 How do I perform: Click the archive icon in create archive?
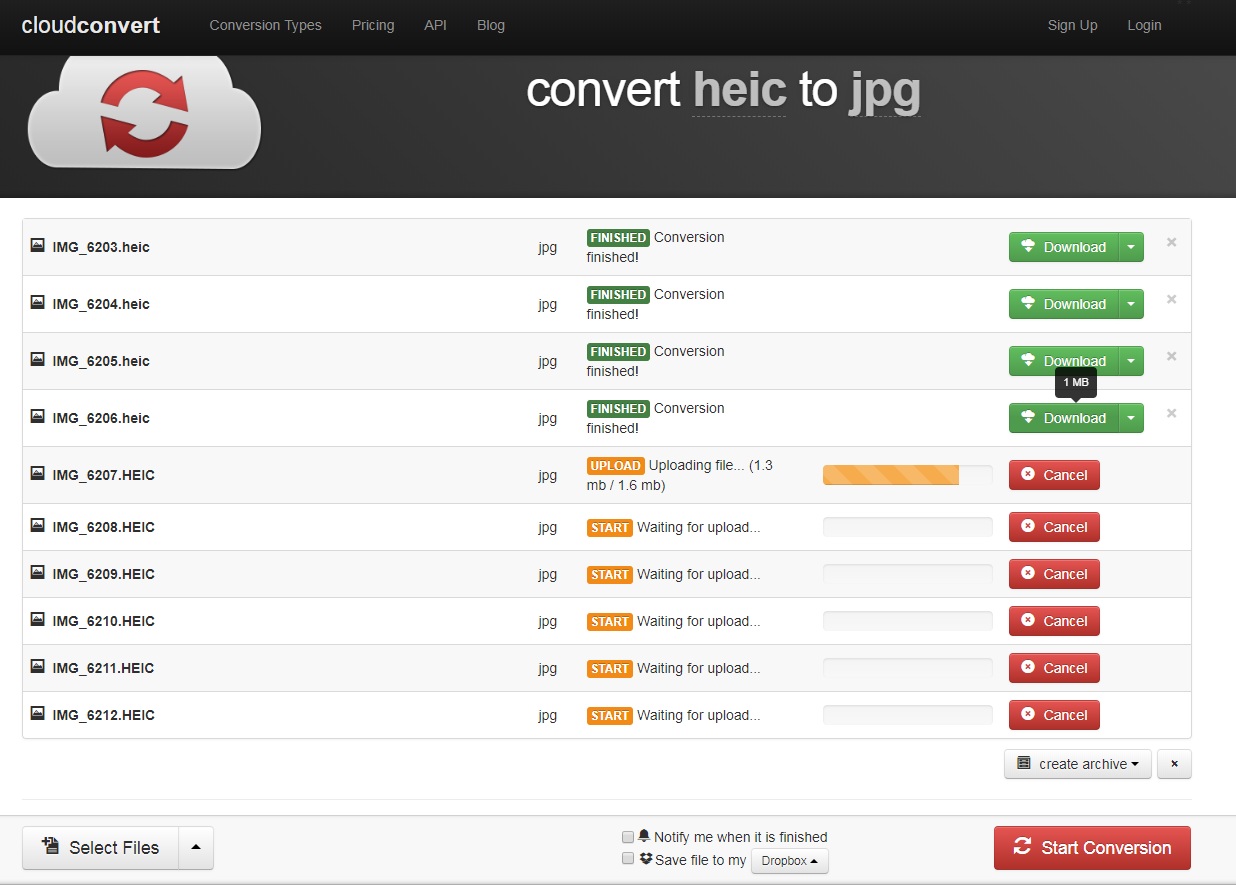pyautogui.click(x=1023, y=763)
